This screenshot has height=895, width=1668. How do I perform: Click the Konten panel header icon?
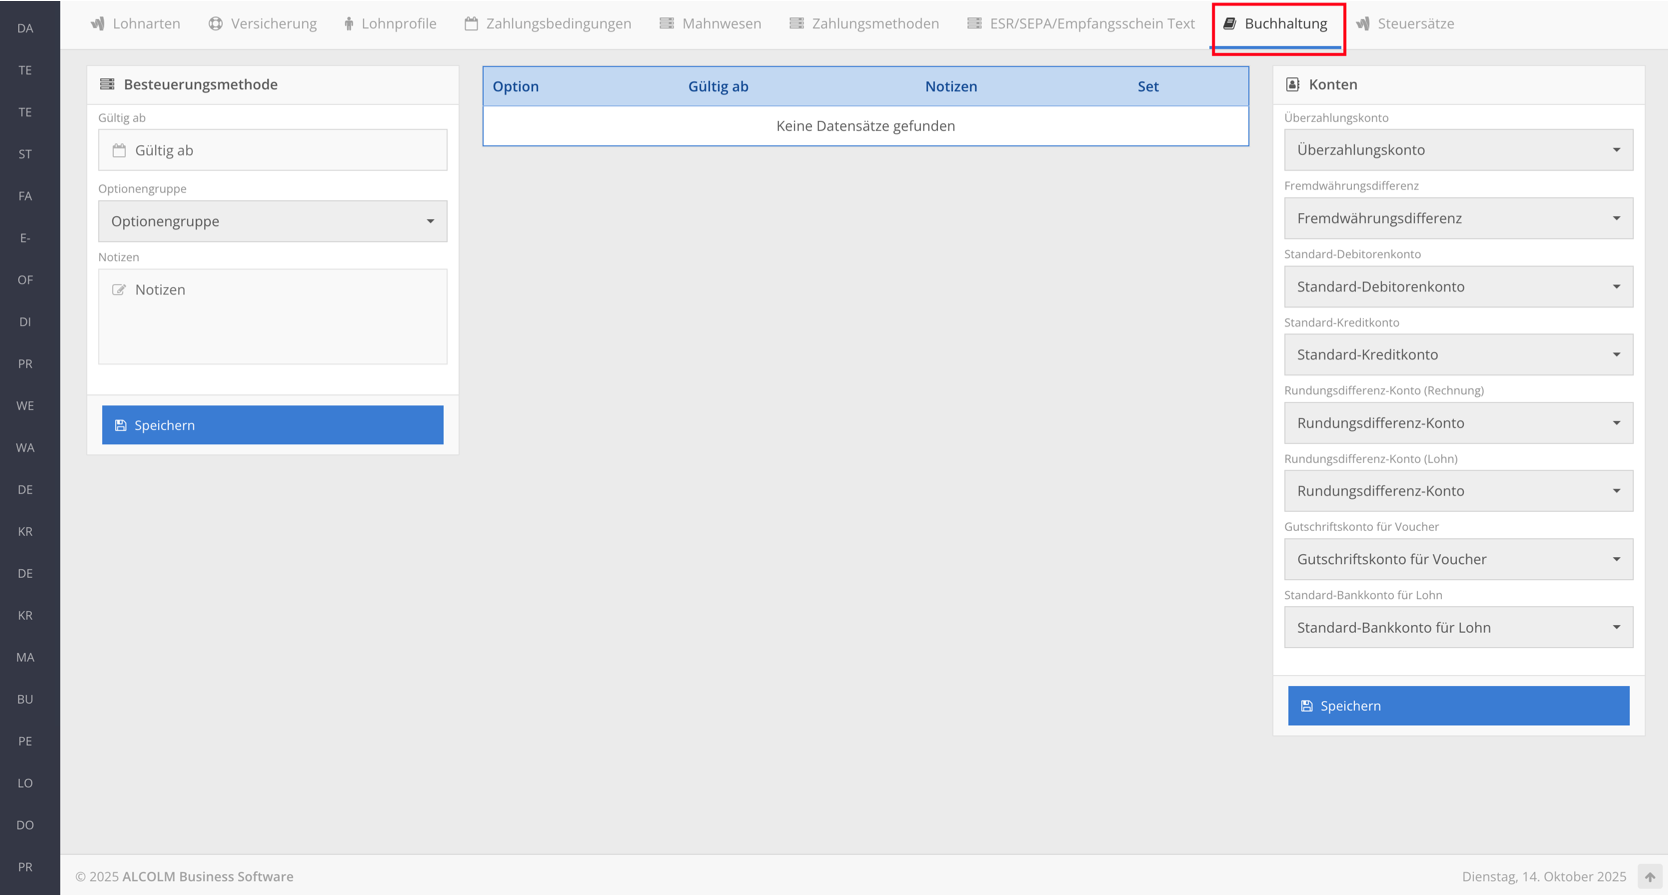click(x=1292, y=85)
